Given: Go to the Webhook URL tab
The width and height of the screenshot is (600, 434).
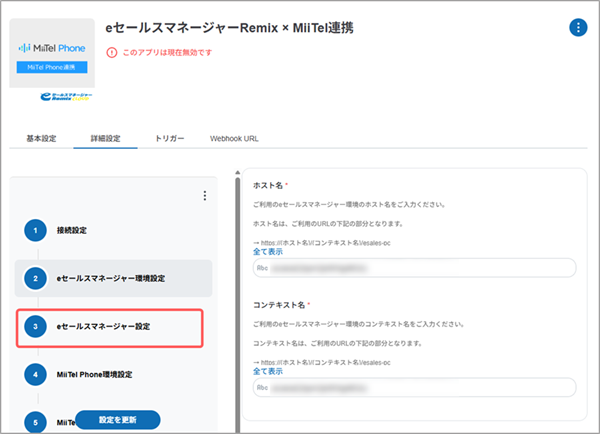Looking at the screenshot, I should point(234,138).
